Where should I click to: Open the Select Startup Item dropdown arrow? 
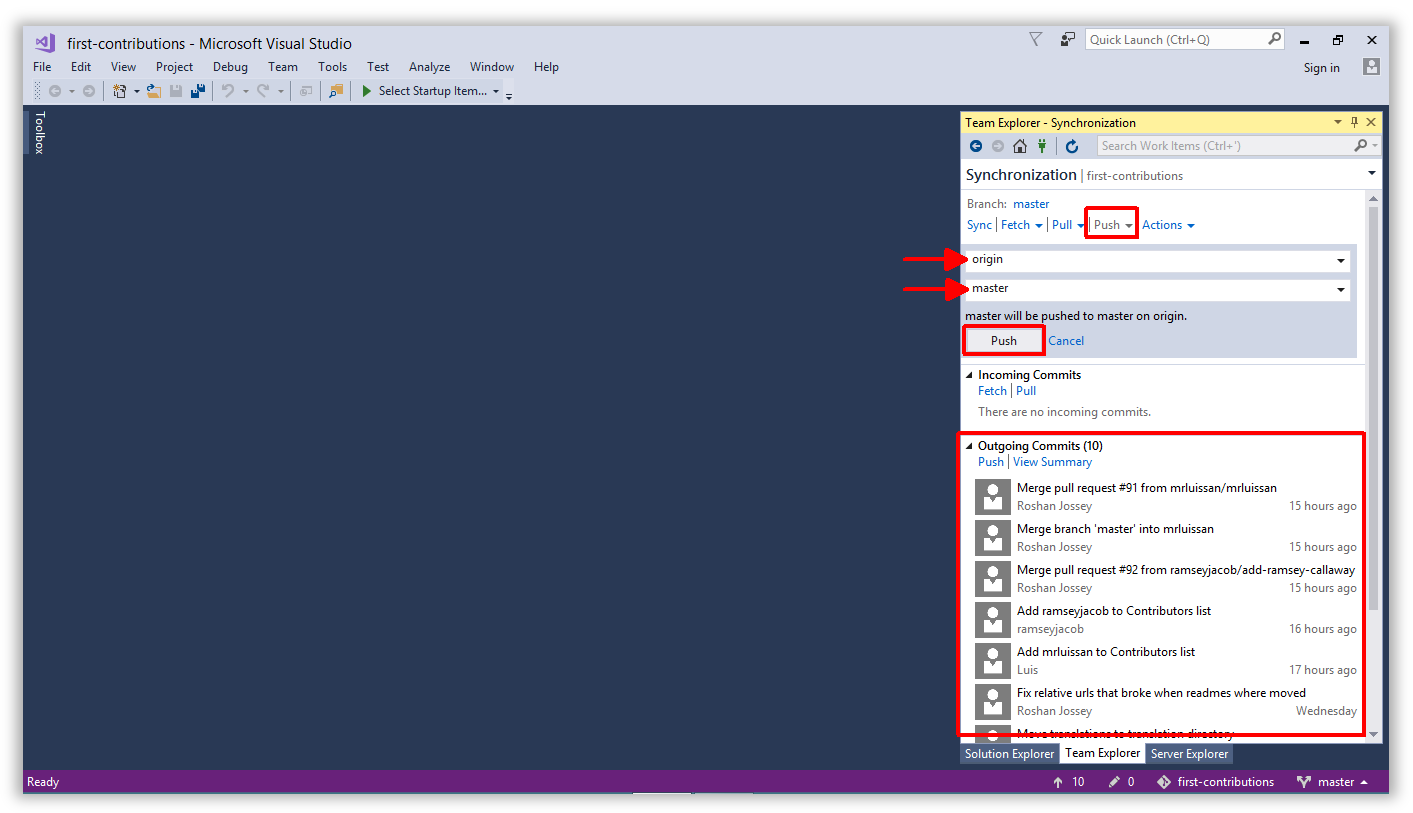[496, 91]
